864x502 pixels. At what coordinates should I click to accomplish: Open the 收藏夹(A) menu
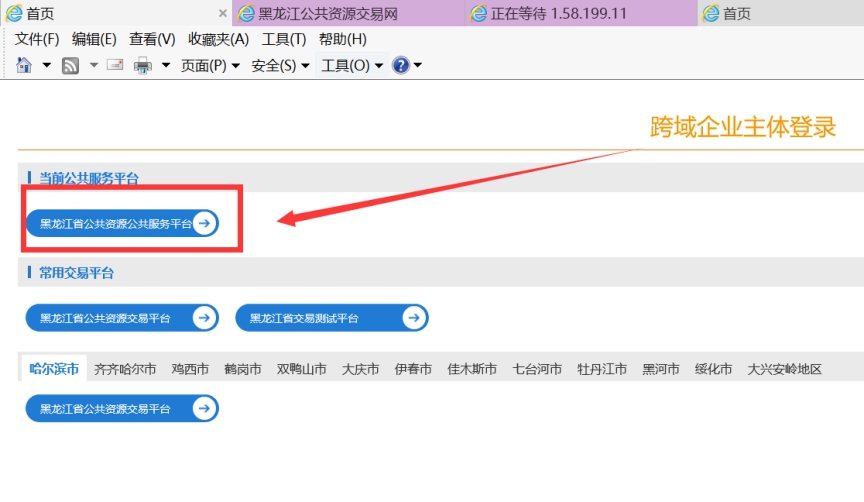tap(218, 39)
